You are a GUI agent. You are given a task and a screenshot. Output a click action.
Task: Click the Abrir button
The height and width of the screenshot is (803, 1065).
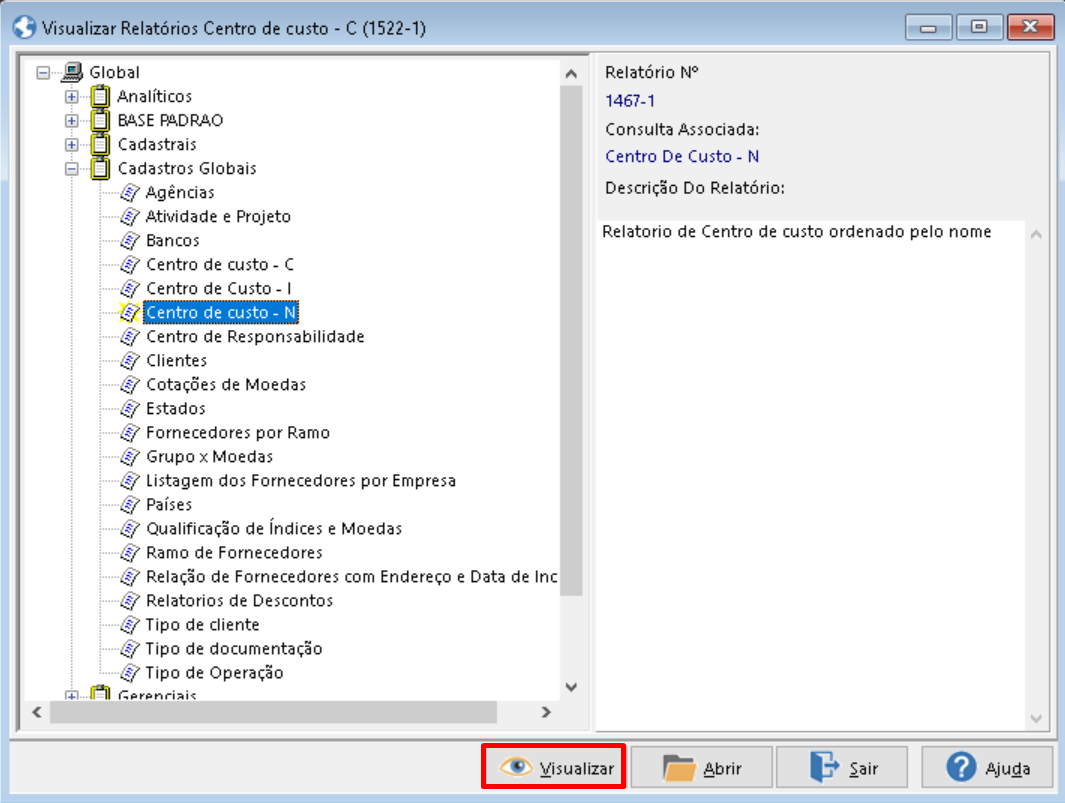tap(702, 767)
